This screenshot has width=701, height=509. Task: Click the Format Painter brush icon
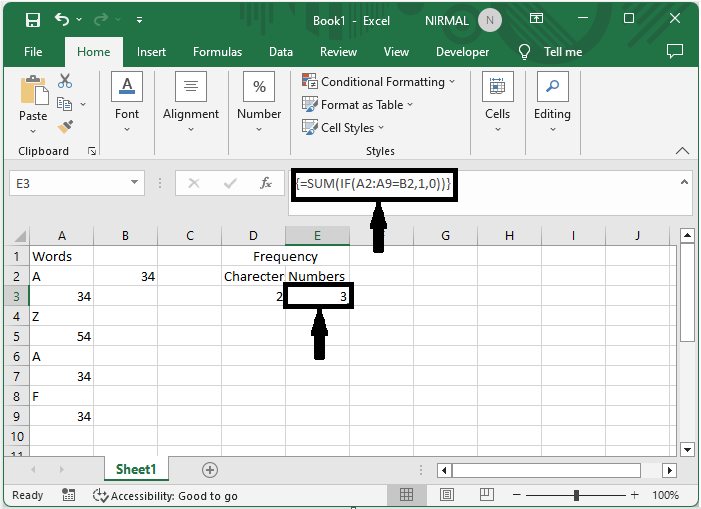65,127
